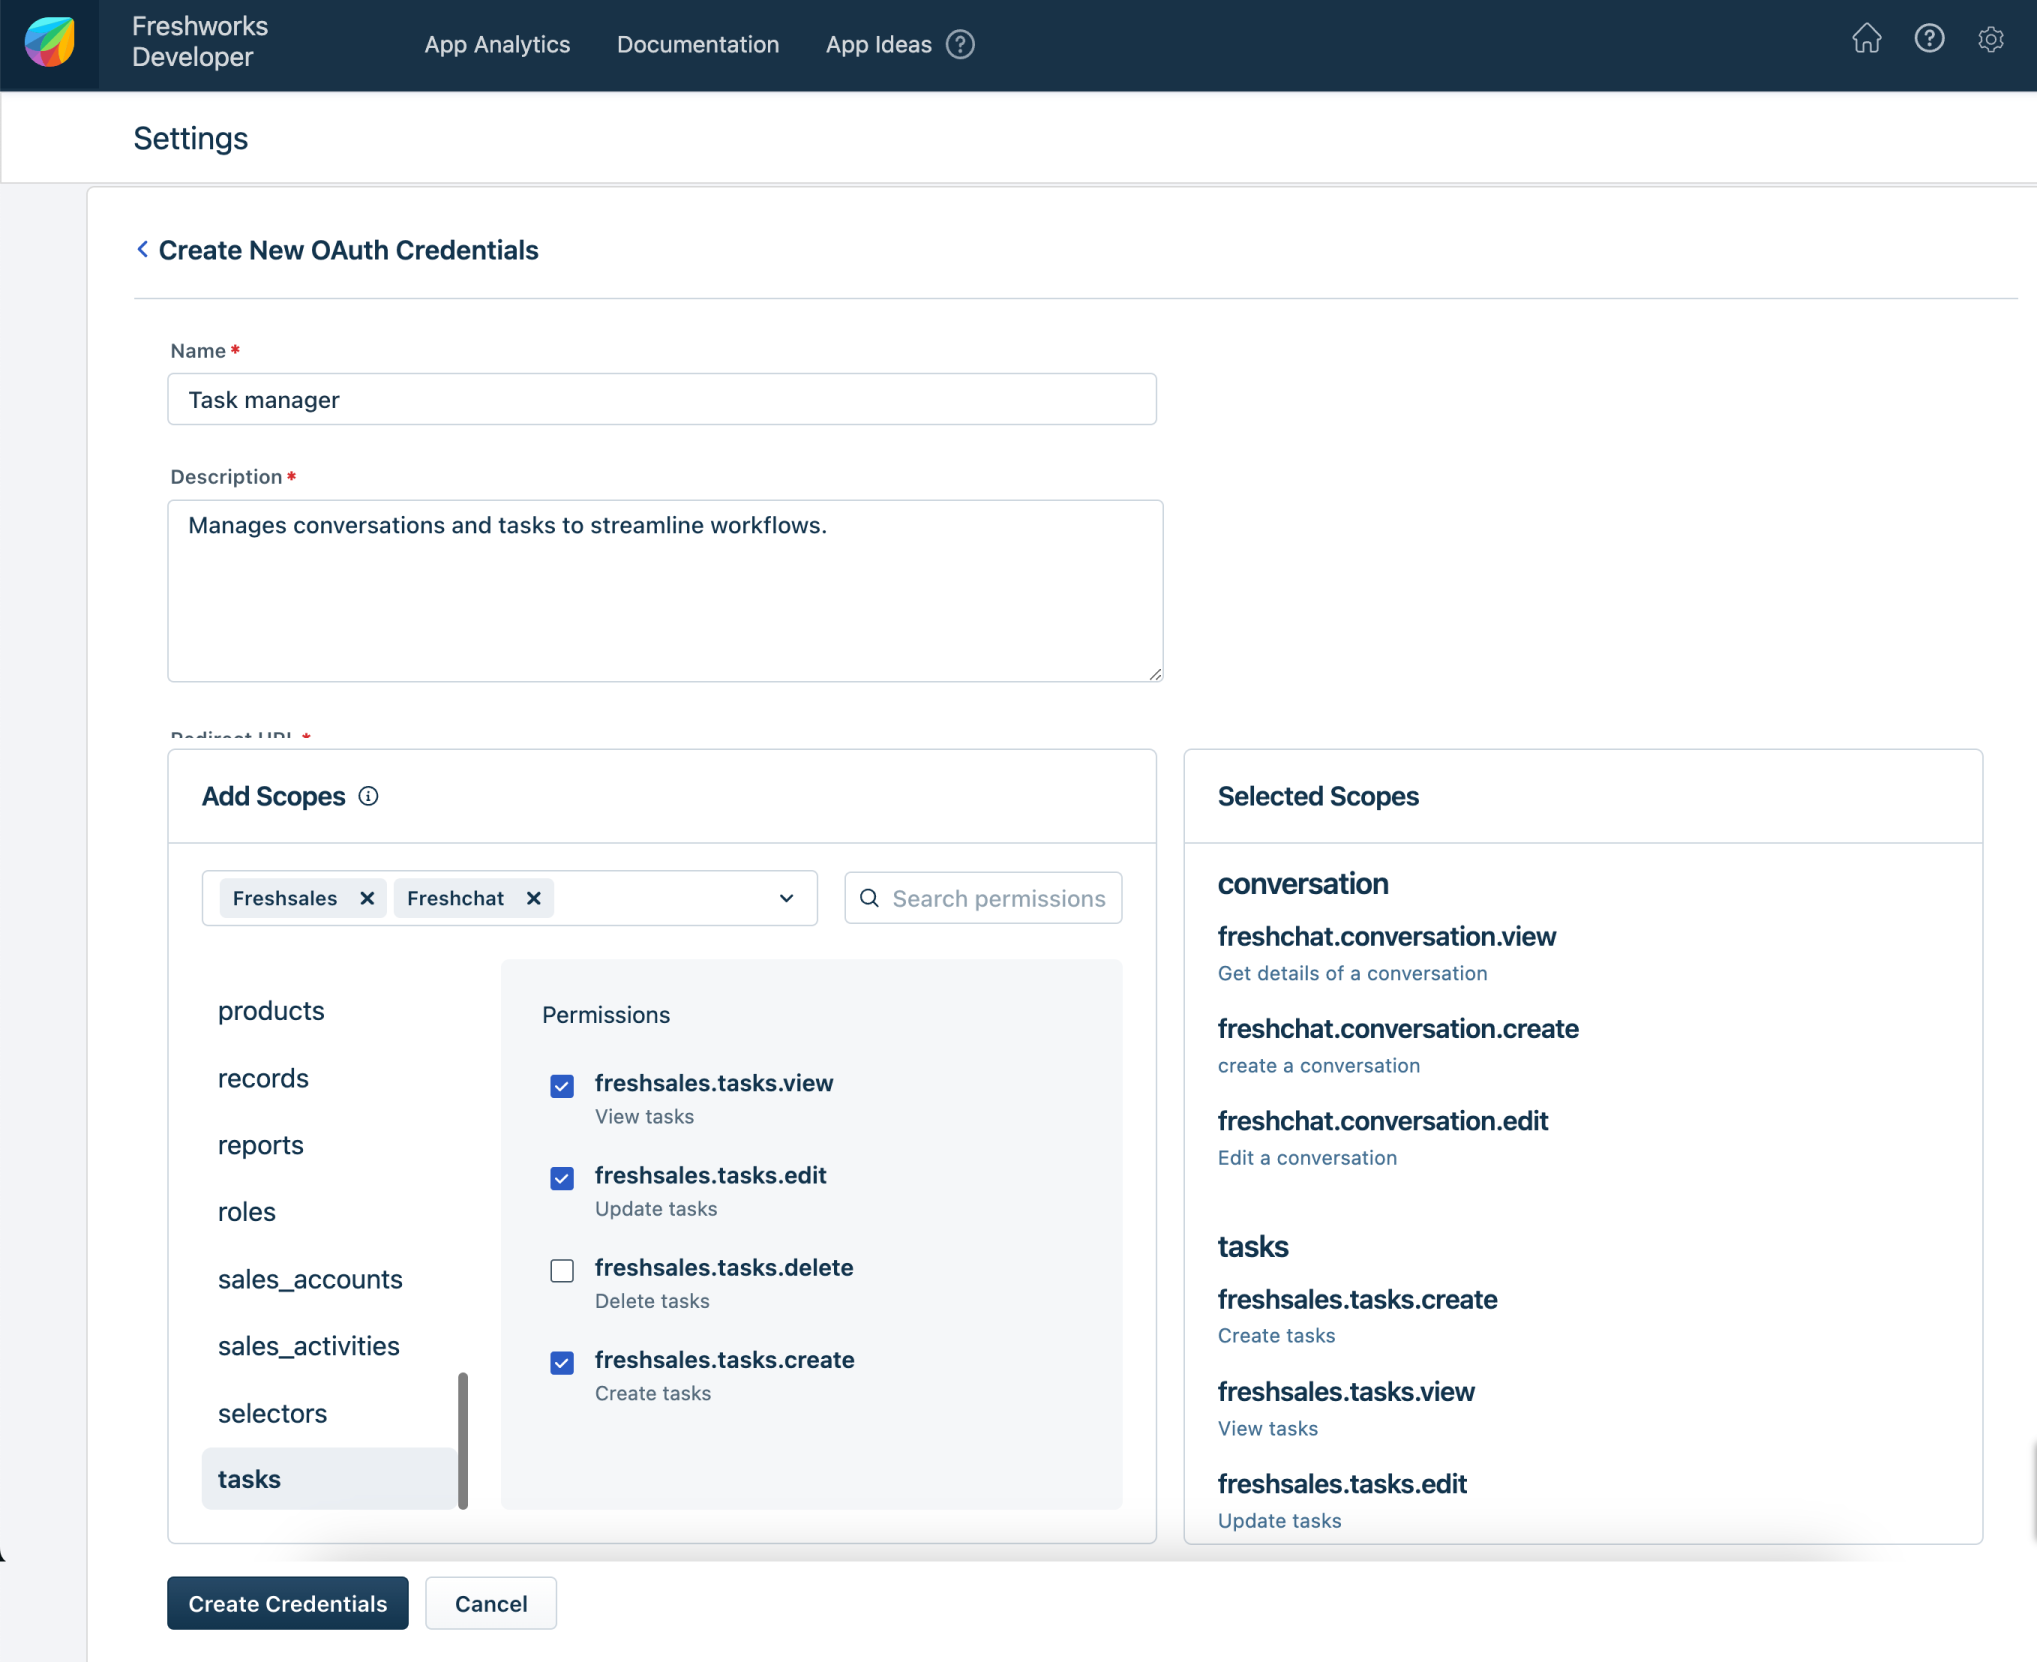2037x1662 pixels.
Task: Open App Analytics in the top navigation
Action: click(497, 45)
